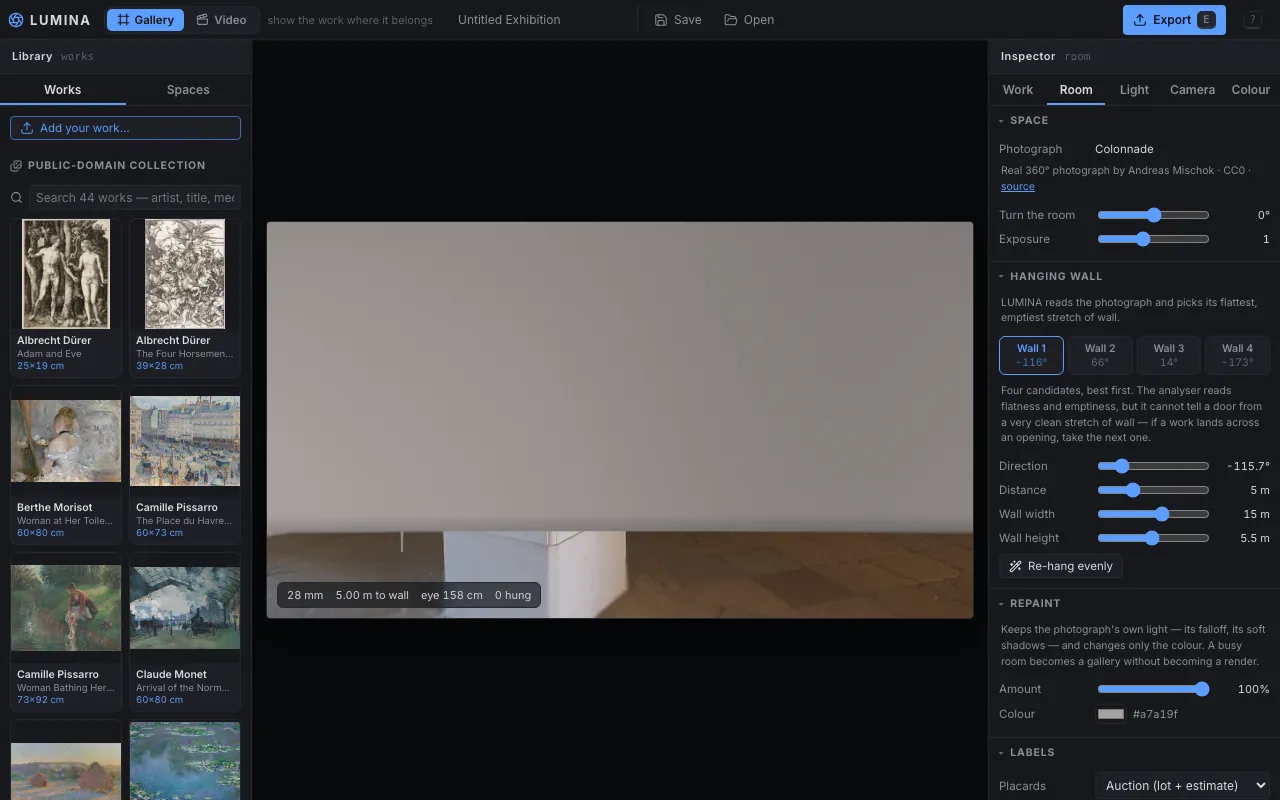The image size is (1280, 800).
Task: Click the LUMINA logo icon
Action: (15, 20)
